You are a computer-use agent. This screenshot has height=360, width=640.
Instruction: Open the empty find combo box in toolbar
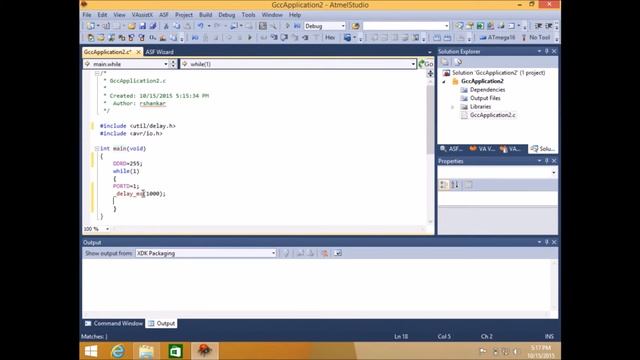(x=406, y=26)
